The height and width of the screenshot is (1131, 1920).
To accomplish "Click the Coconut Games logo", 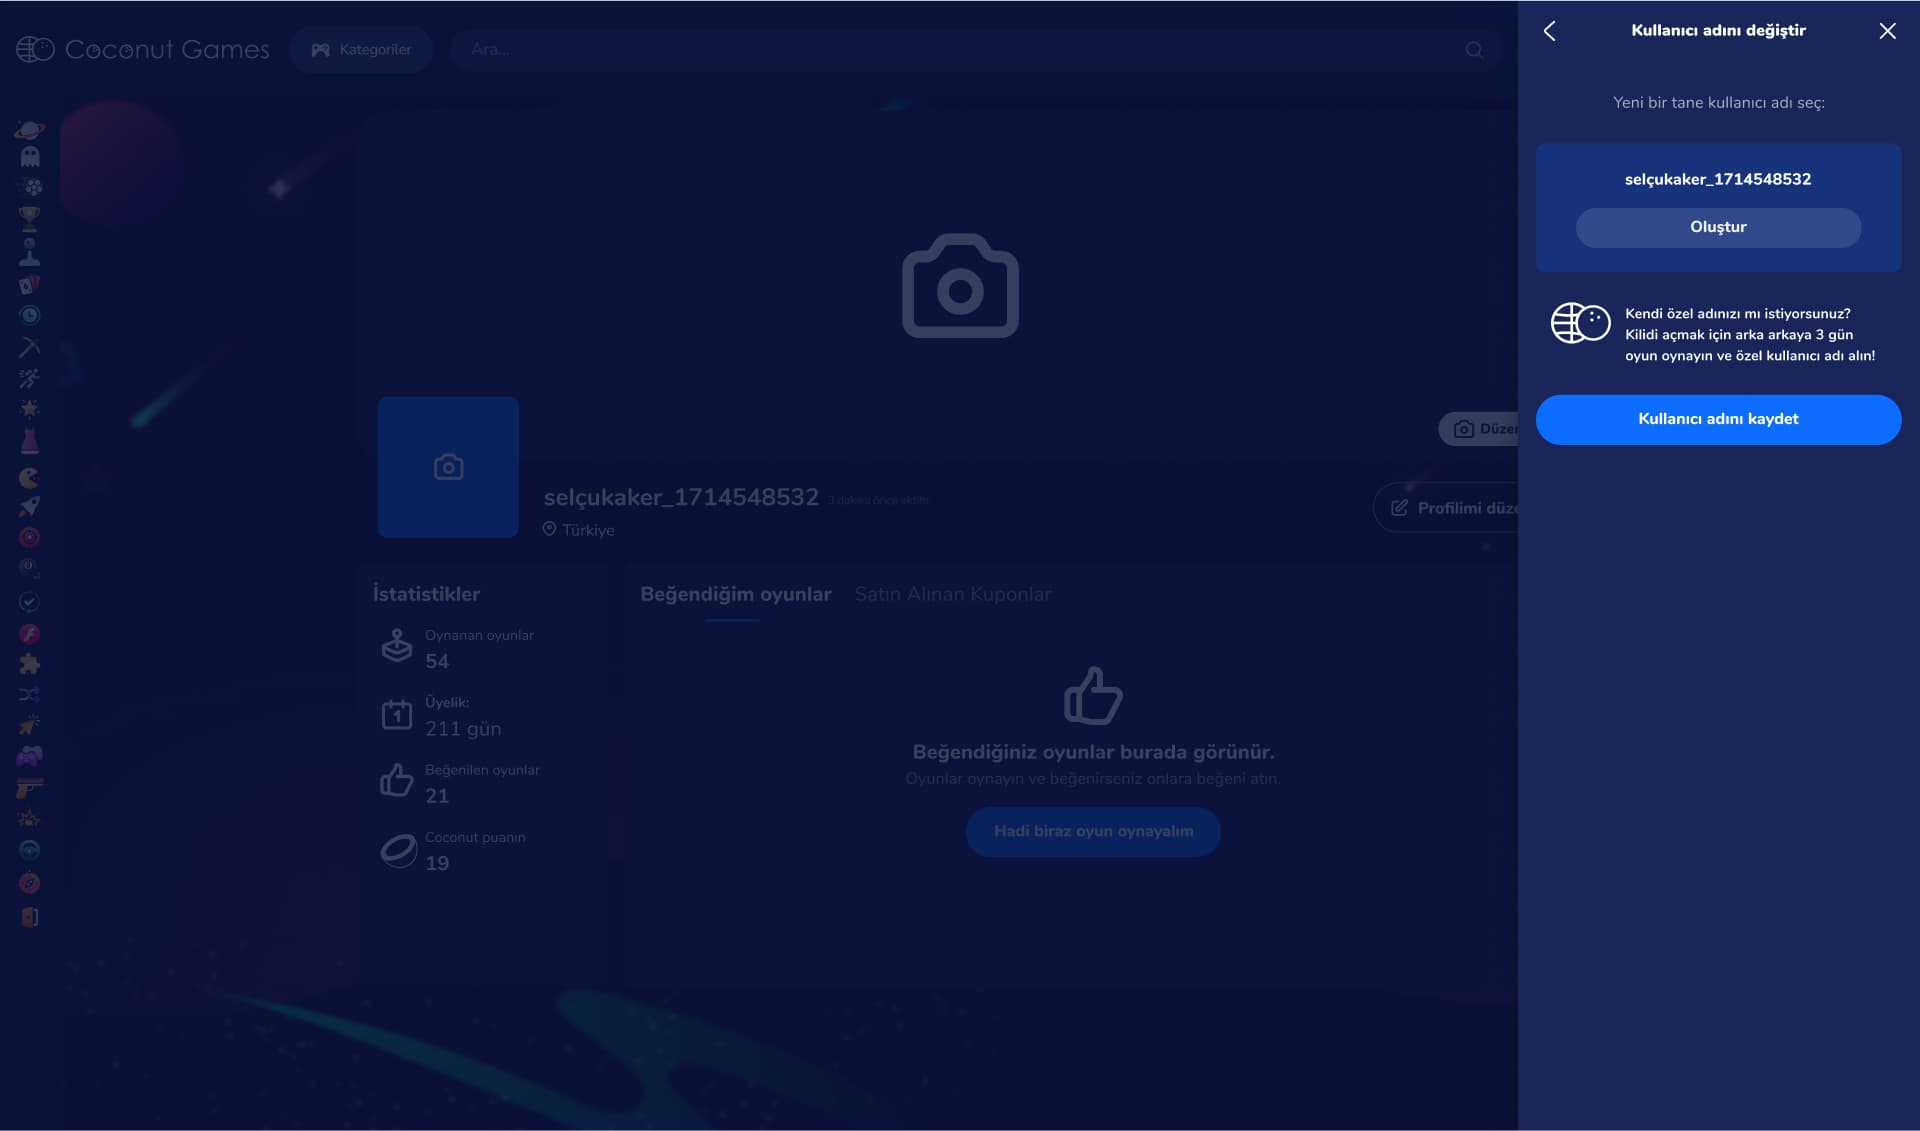I will point(143,49).
